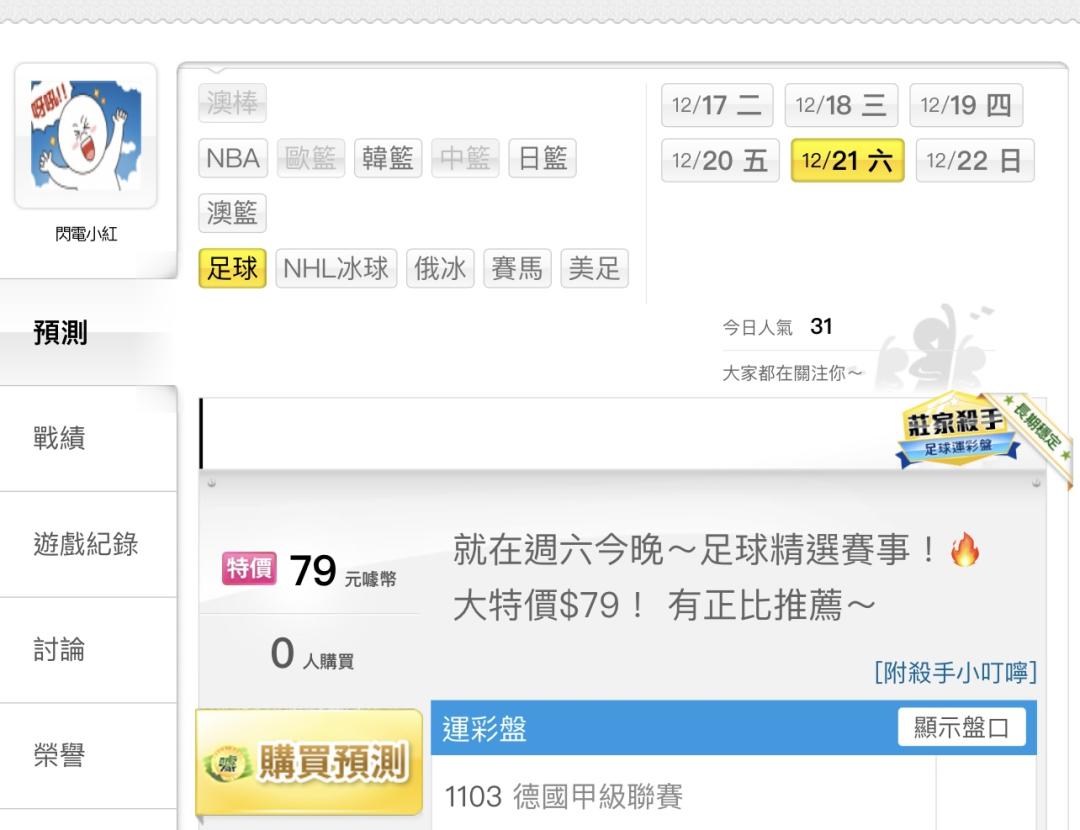Click the 閃電小紅 username

pos(86,234)
